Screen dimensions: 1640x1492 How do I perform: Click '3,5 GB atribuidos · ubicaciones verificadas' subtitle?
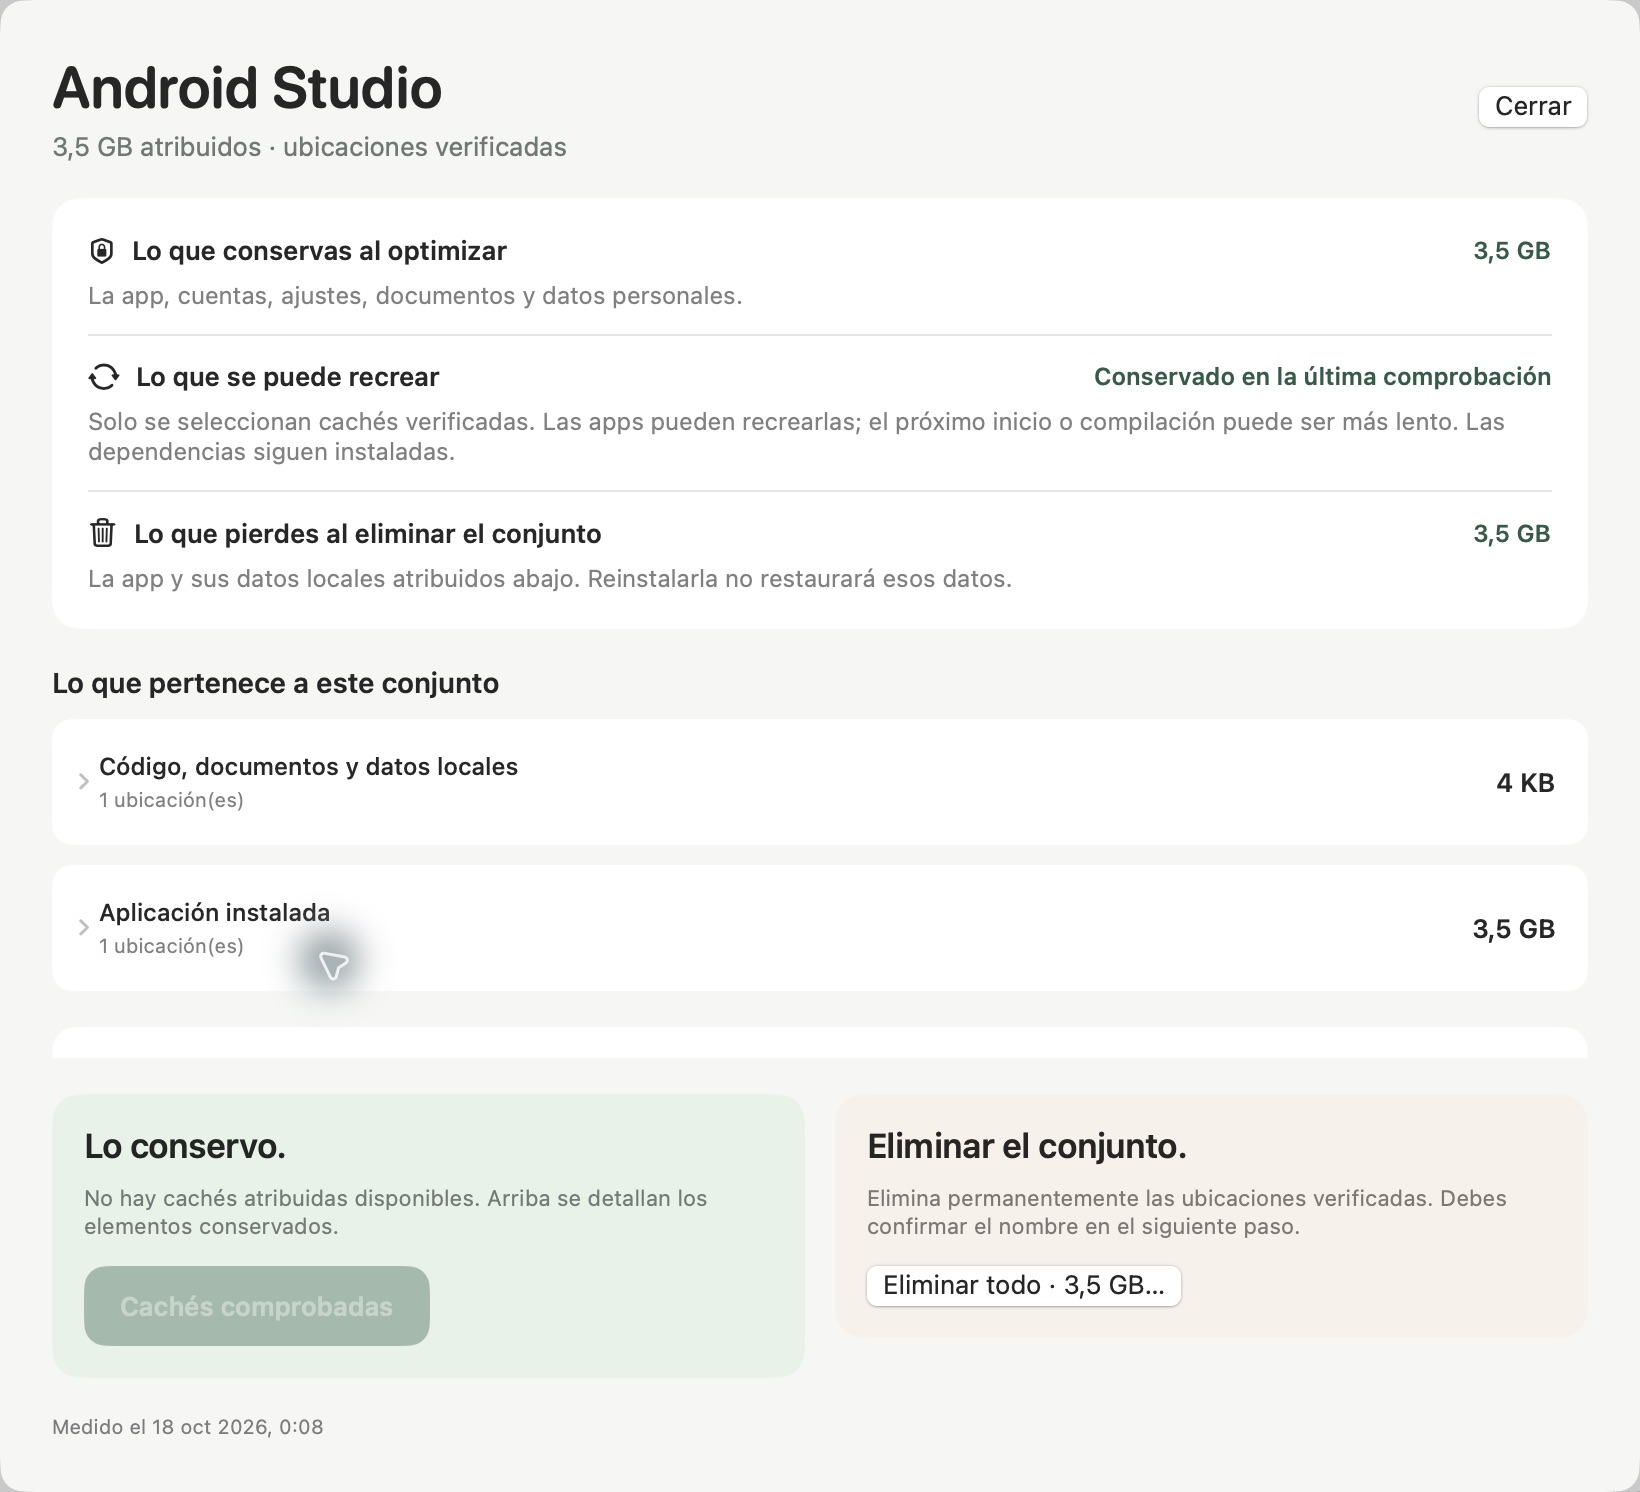point(309,147)
